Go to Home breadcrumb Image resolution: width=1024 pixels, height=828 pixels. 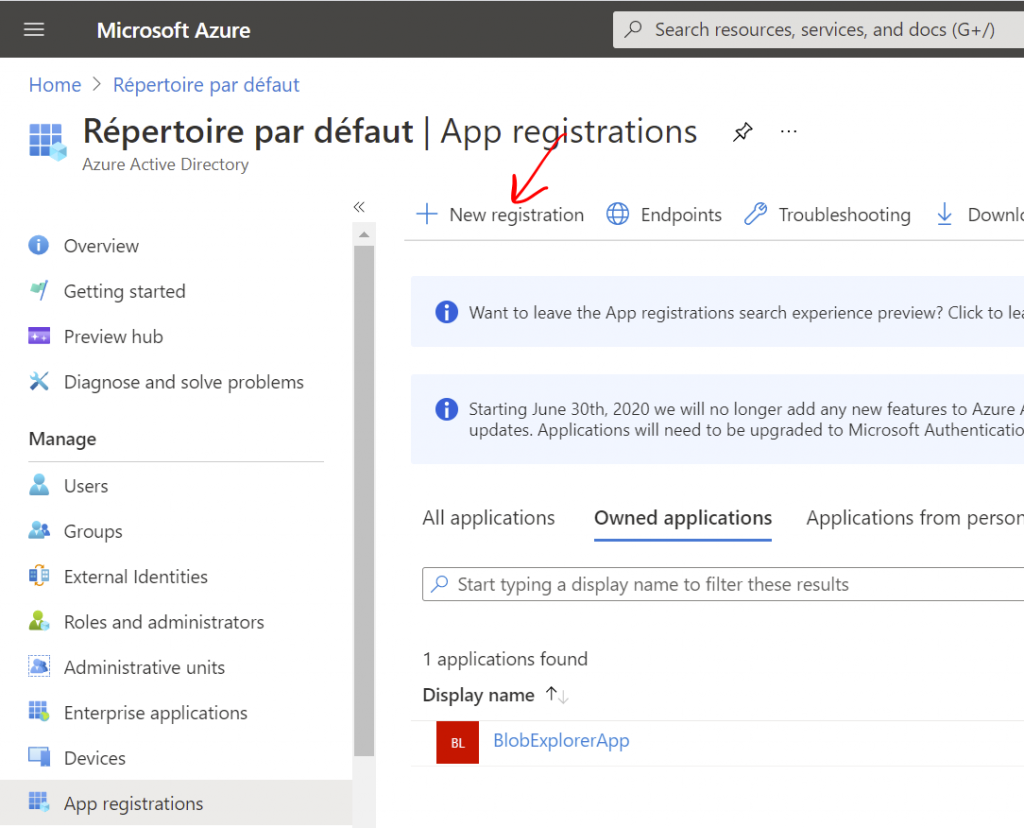tap(55, 85)
